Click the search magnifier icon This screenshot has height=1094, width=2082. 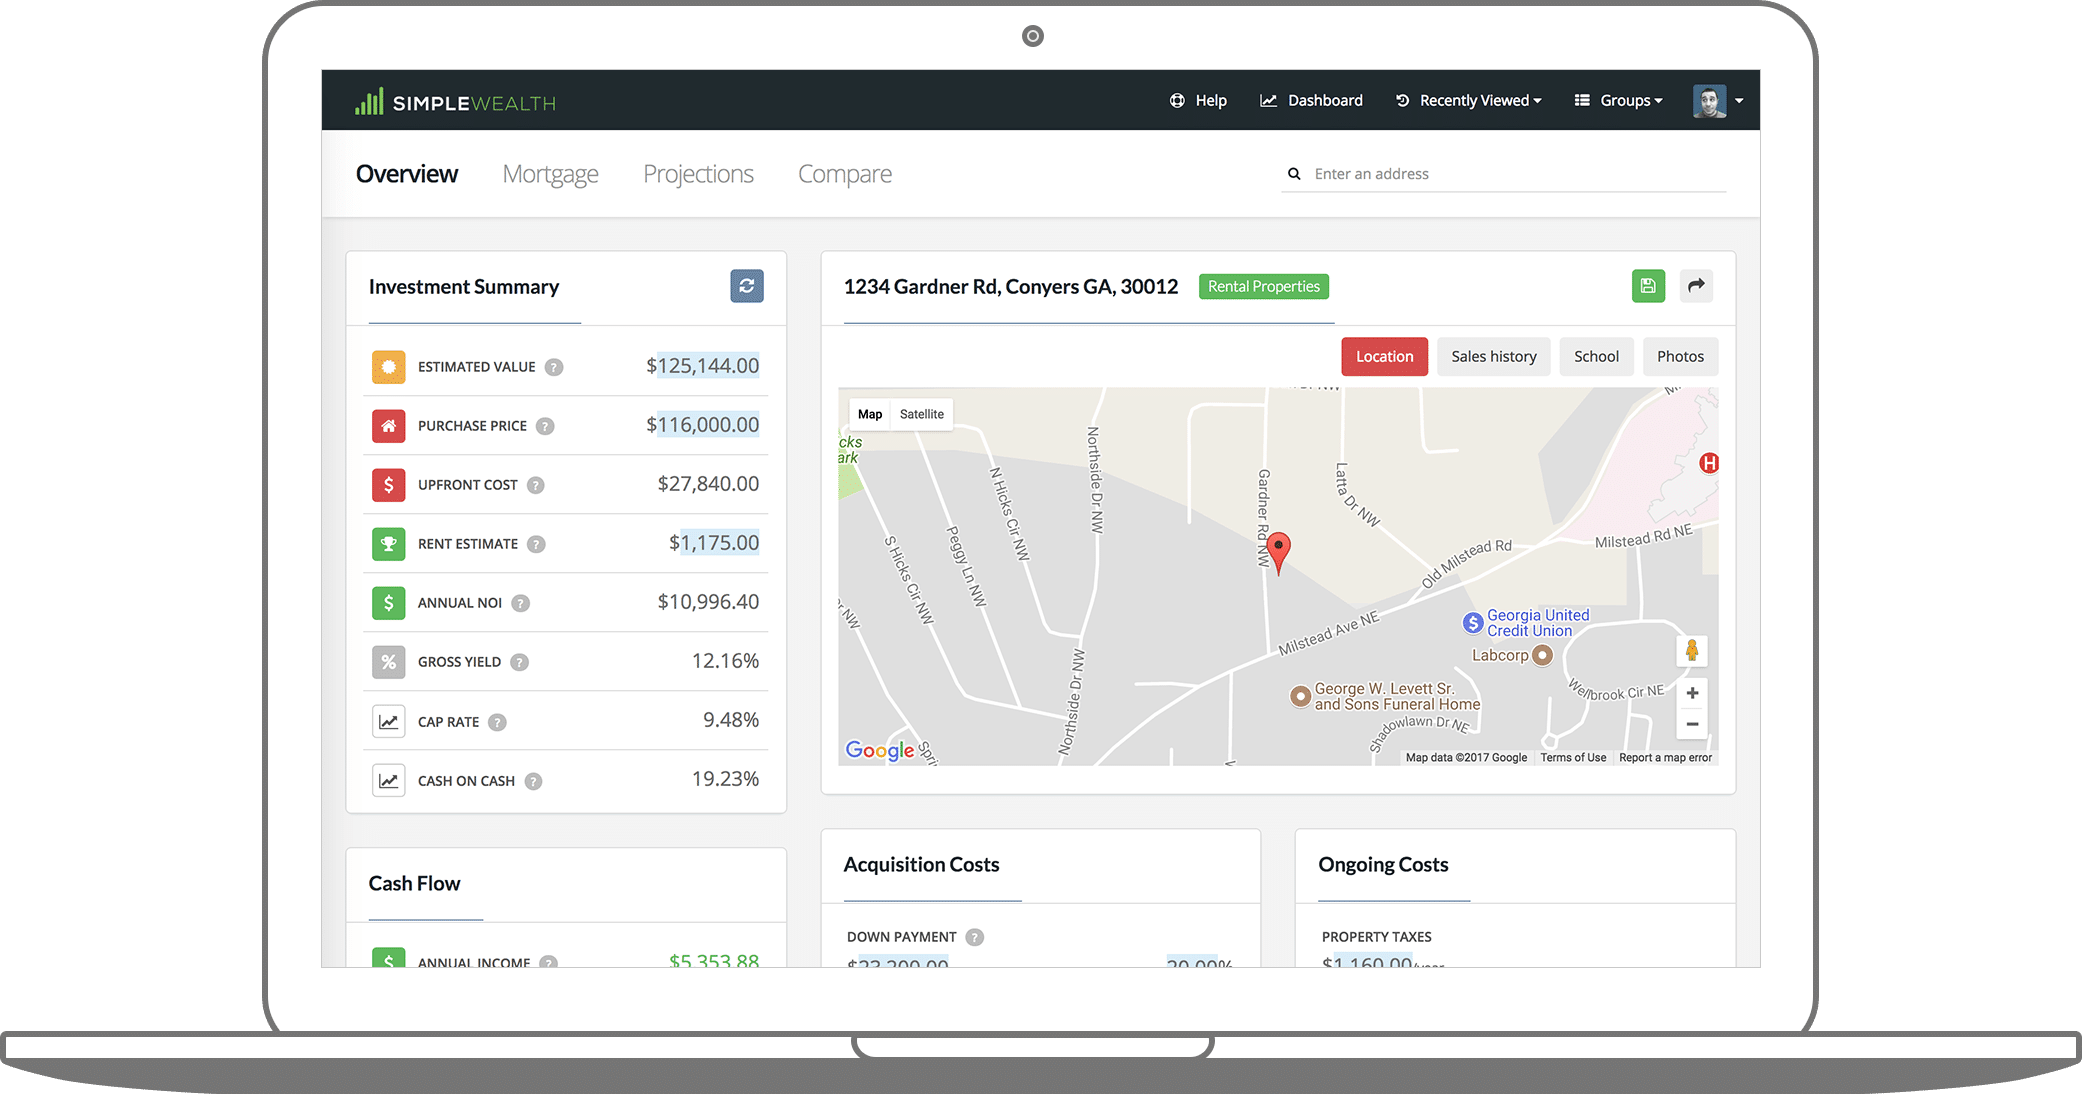(x=1294, y=174)
